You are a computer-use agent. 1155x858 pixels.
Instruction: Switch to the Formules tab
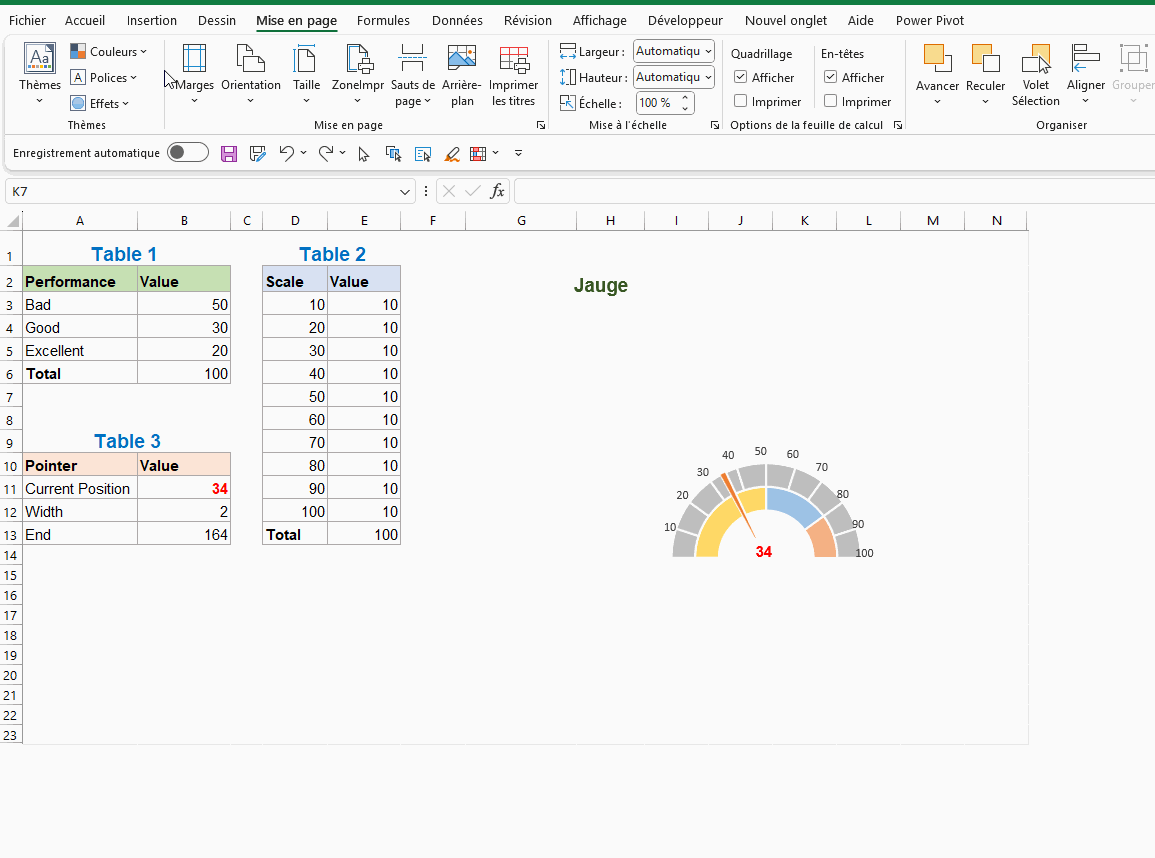click(383, 20)
